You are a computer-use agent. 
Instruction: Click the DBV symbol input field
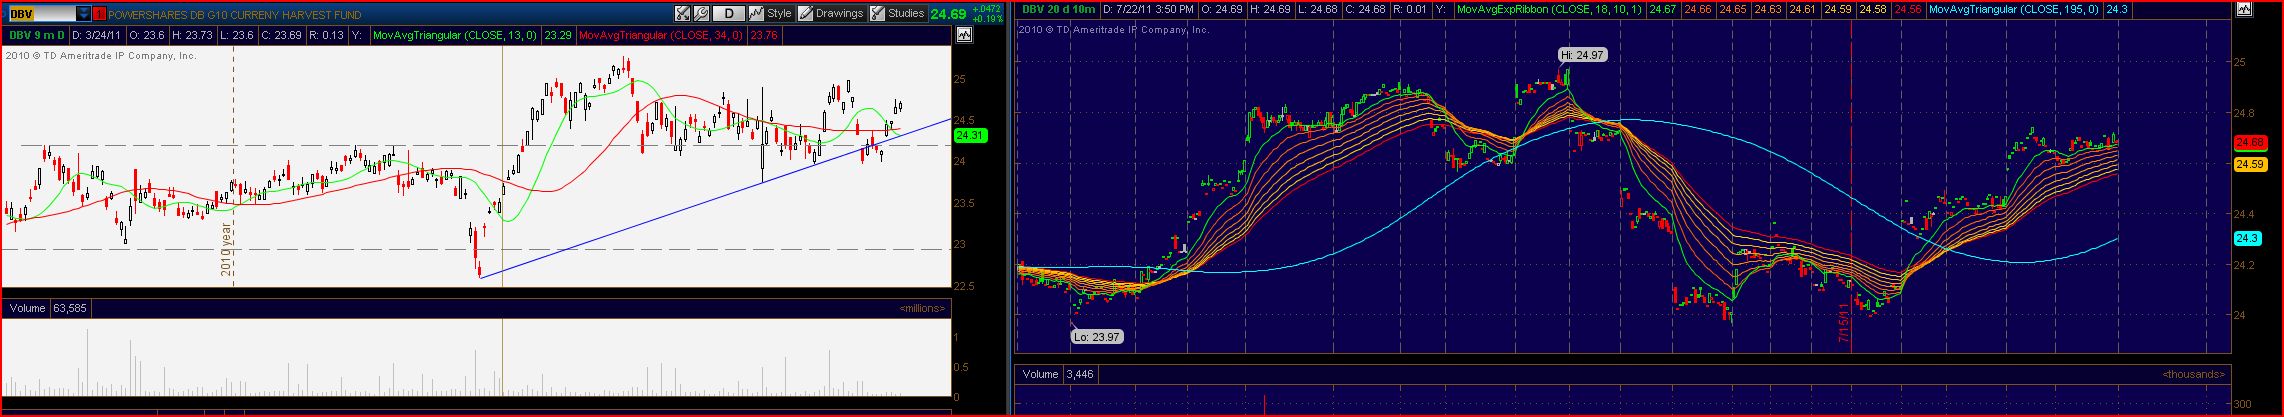[x=41, y=14]
